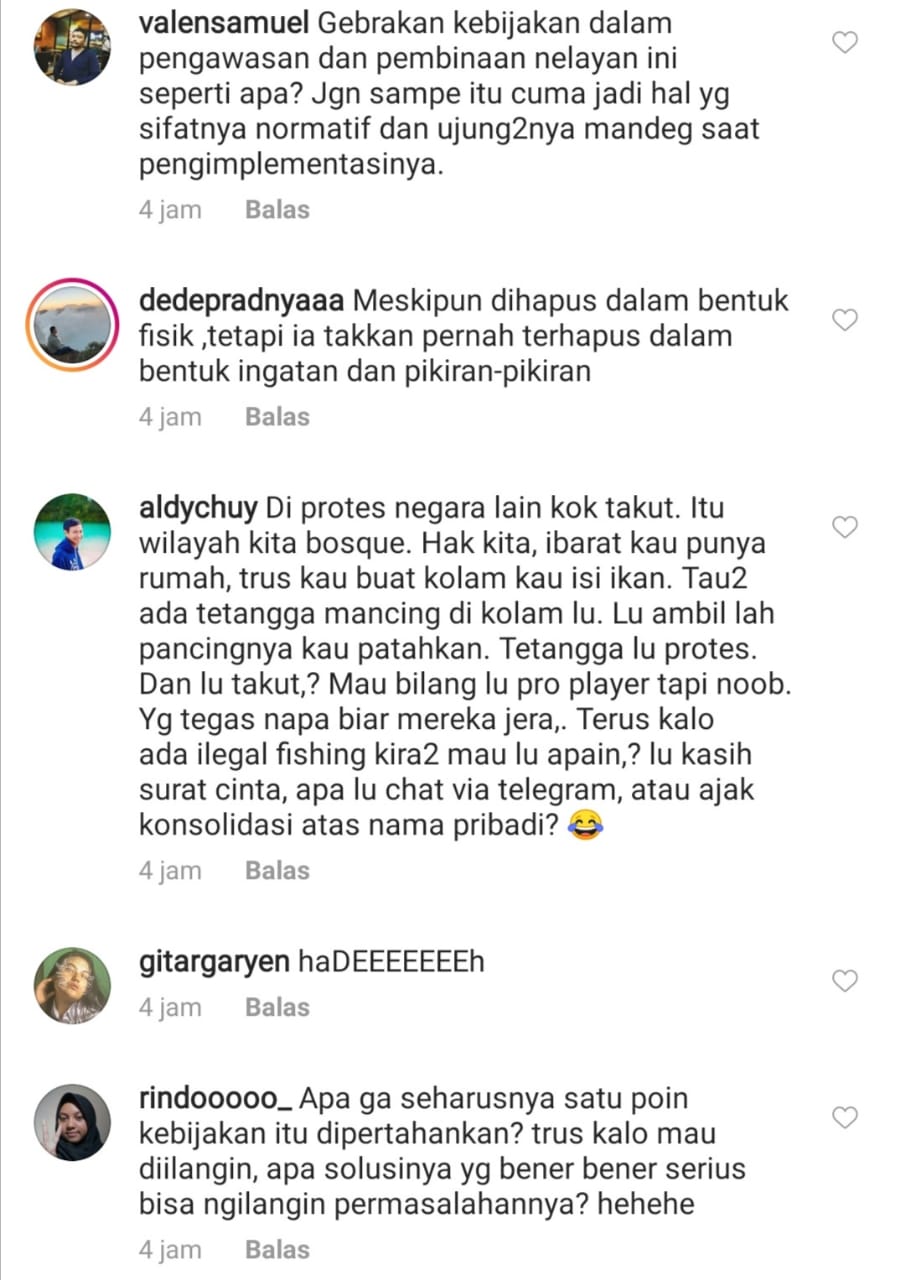This screenshot has width=905, height=1280.
Task: Open aldychuy's profile avatar
Action: pos(73,532)
